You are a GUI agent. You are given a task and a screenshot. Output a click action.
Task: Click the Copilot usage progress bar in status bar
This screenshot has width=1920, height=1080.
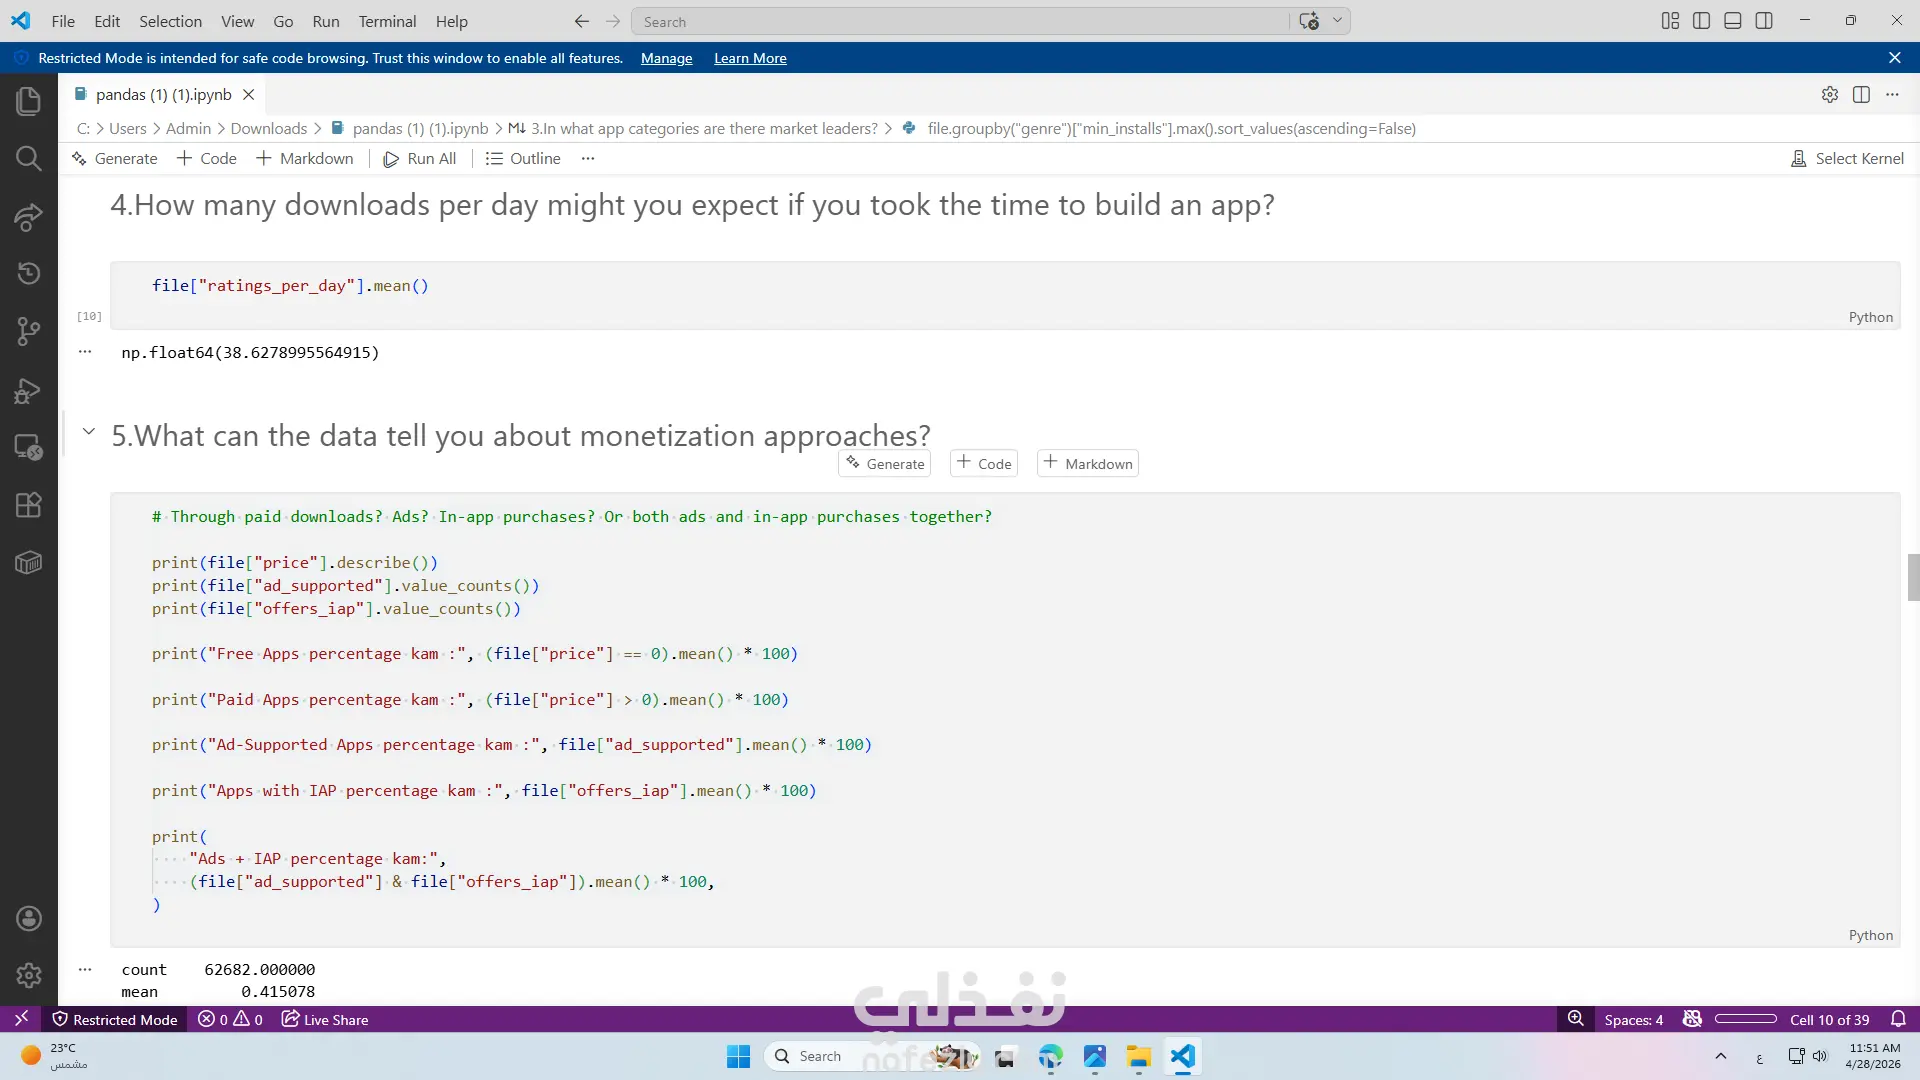click(x=1746, y=1019)
